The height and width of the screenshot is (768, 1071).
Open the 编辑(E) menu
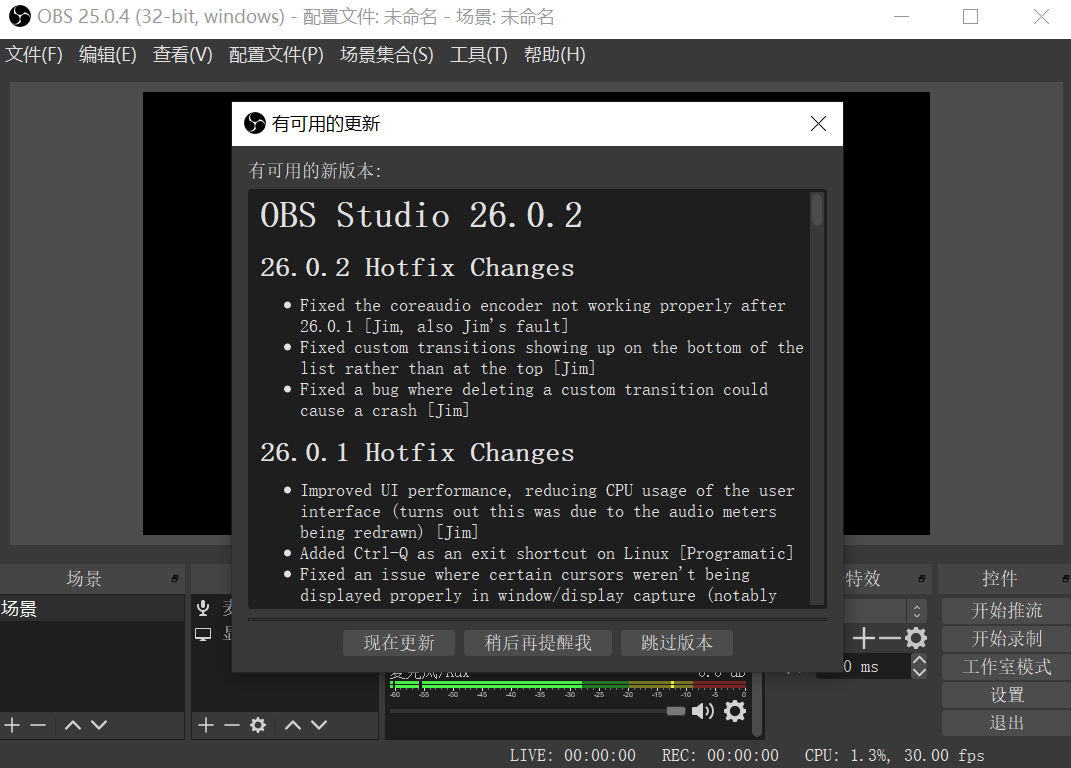pos(107,55)
